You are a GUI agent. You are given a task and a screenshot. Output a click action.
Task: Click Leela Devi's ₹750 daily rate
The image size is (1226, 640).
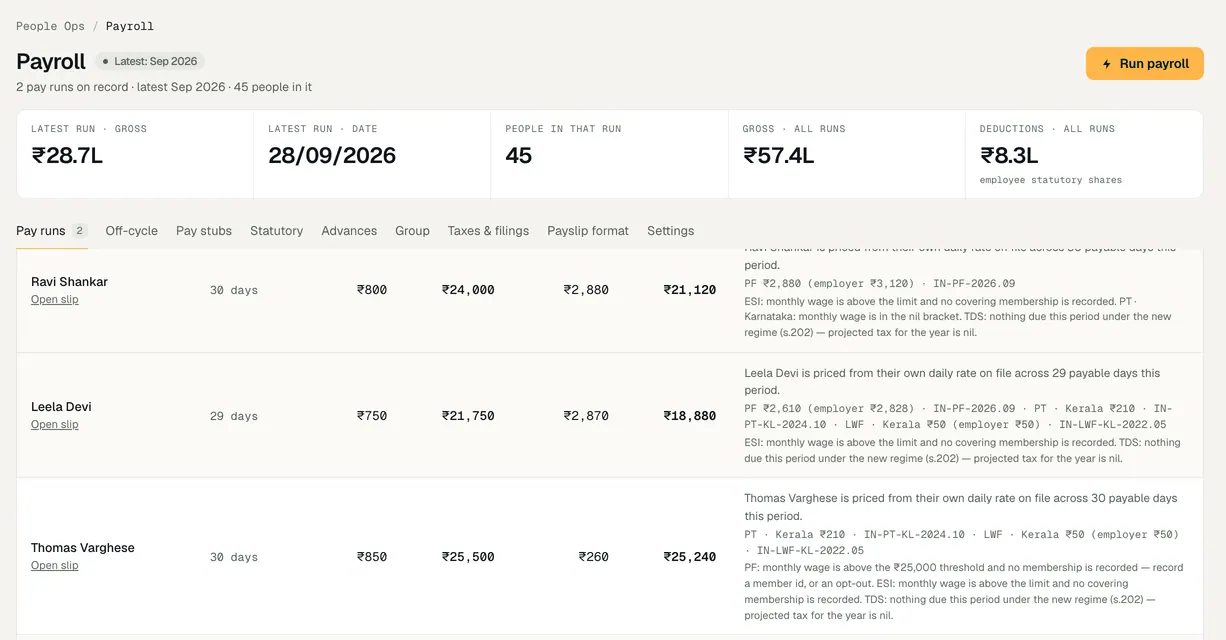pyautogui.click(x=372, y=416)
